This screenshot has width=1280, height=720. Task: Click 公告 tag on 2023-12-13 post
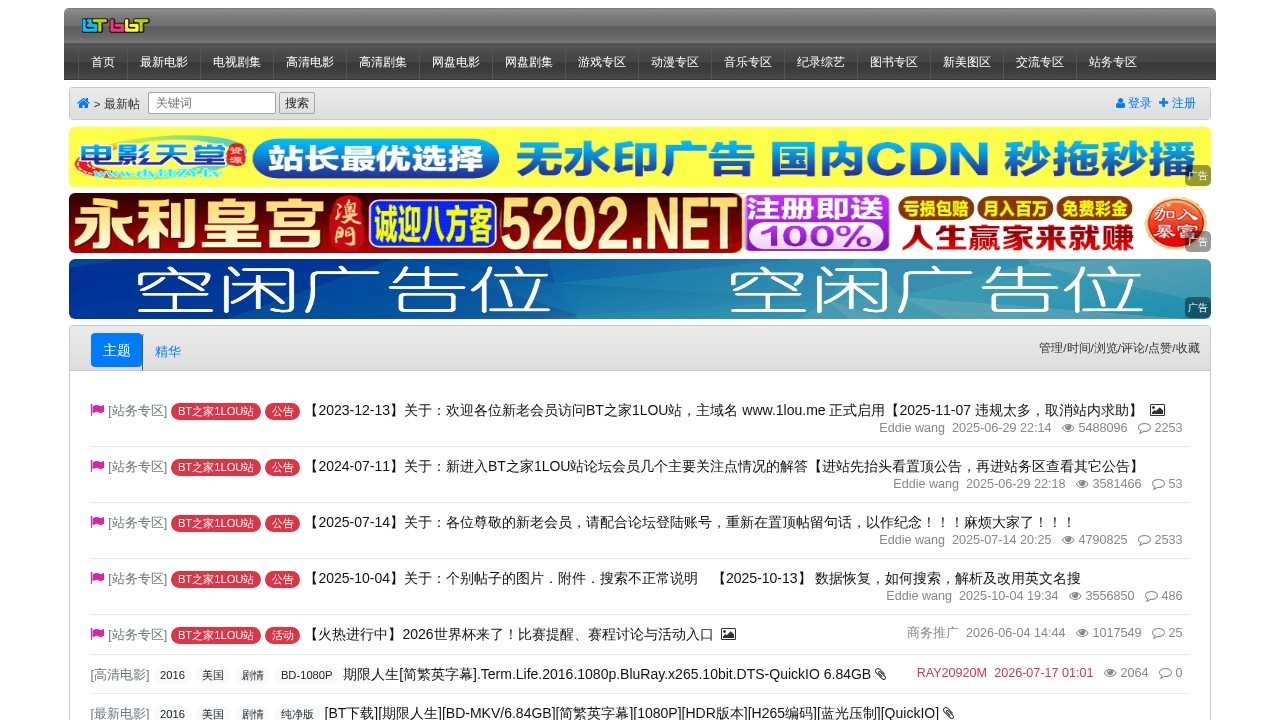pyautogui.click(x=283, y=411)
